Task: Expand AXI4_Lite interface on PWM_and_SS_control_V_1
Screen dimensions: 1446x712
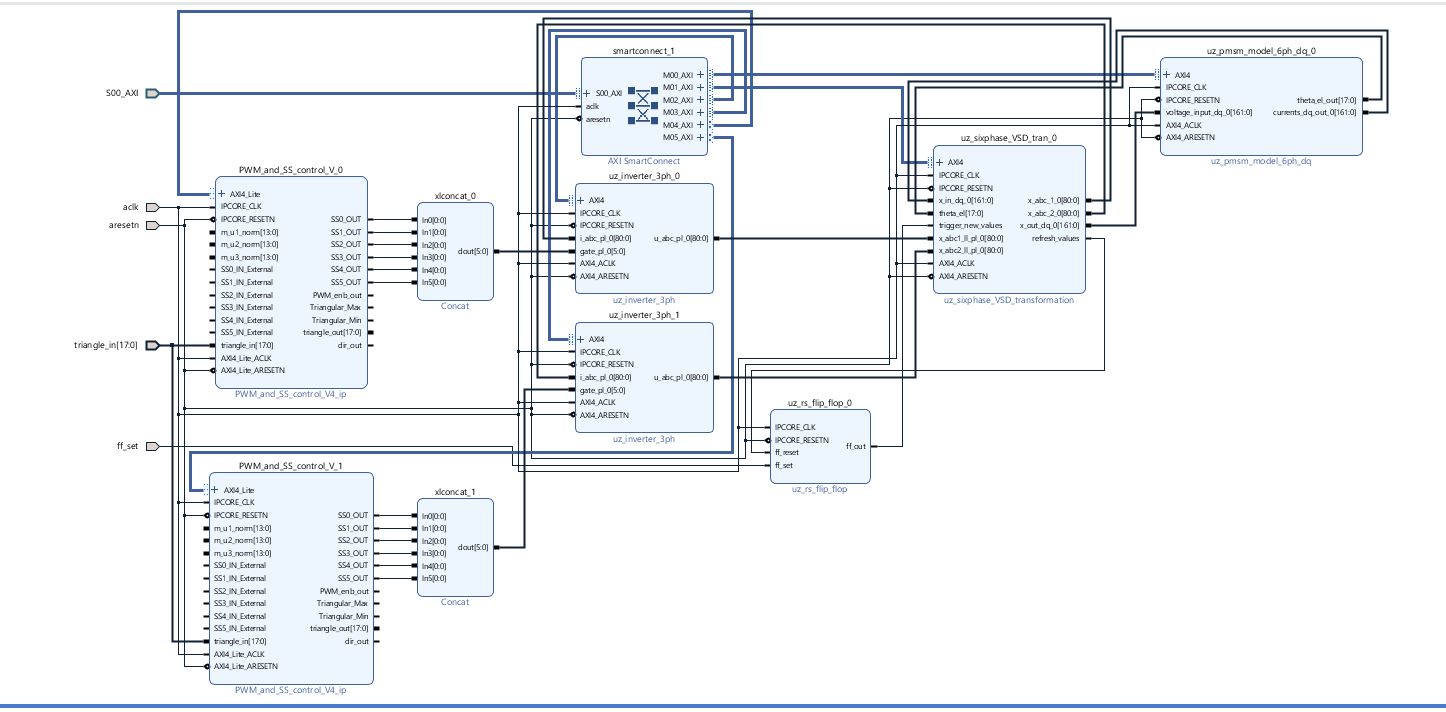Action: click(216, 490)
